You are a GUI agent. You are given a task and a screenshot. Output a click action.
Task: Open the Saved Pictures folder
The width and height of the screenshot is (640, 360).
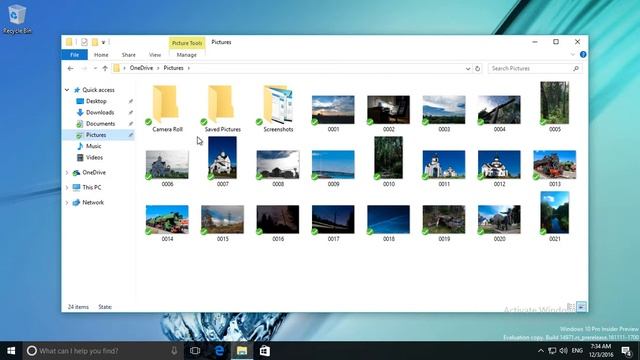[x=222, y=109]
